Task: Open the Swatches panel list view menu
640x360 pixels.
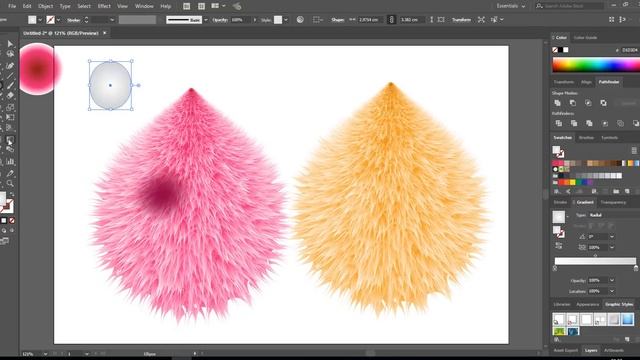Action: click(634, 151)
